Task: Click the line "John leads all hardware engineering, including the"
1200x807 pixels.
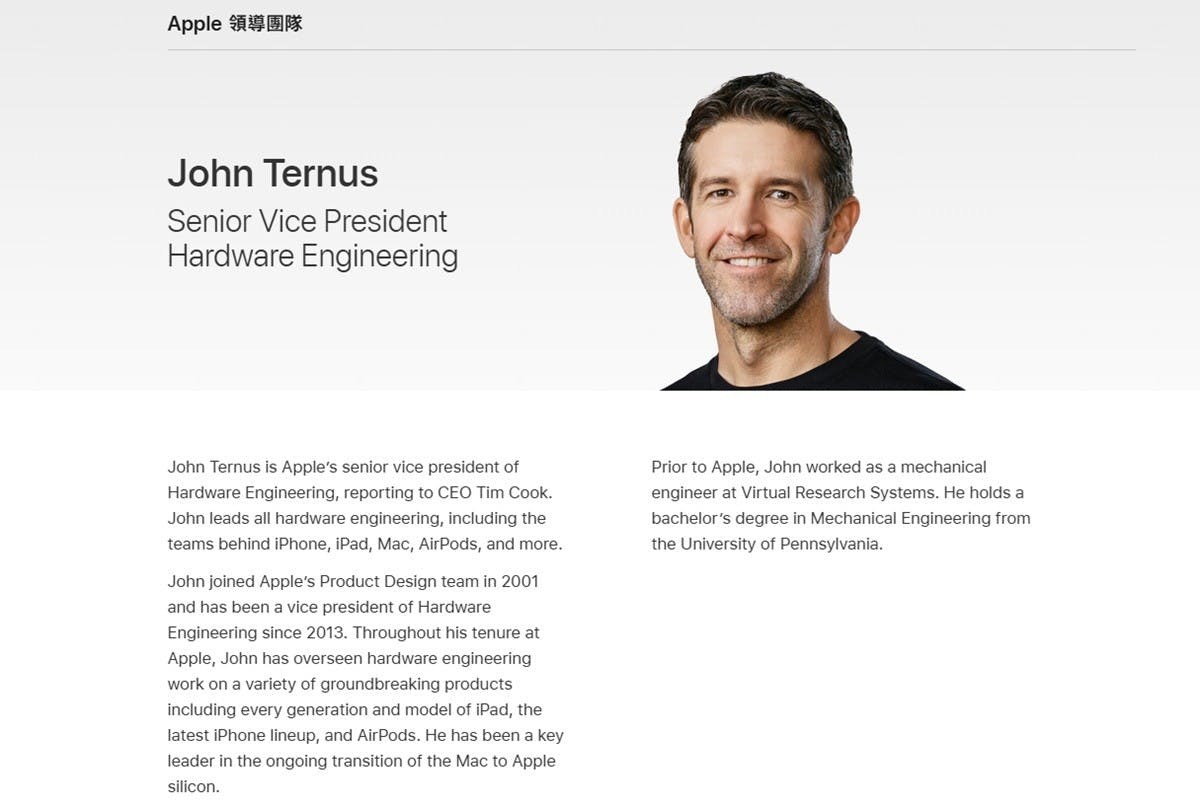Action: [357, 518]
